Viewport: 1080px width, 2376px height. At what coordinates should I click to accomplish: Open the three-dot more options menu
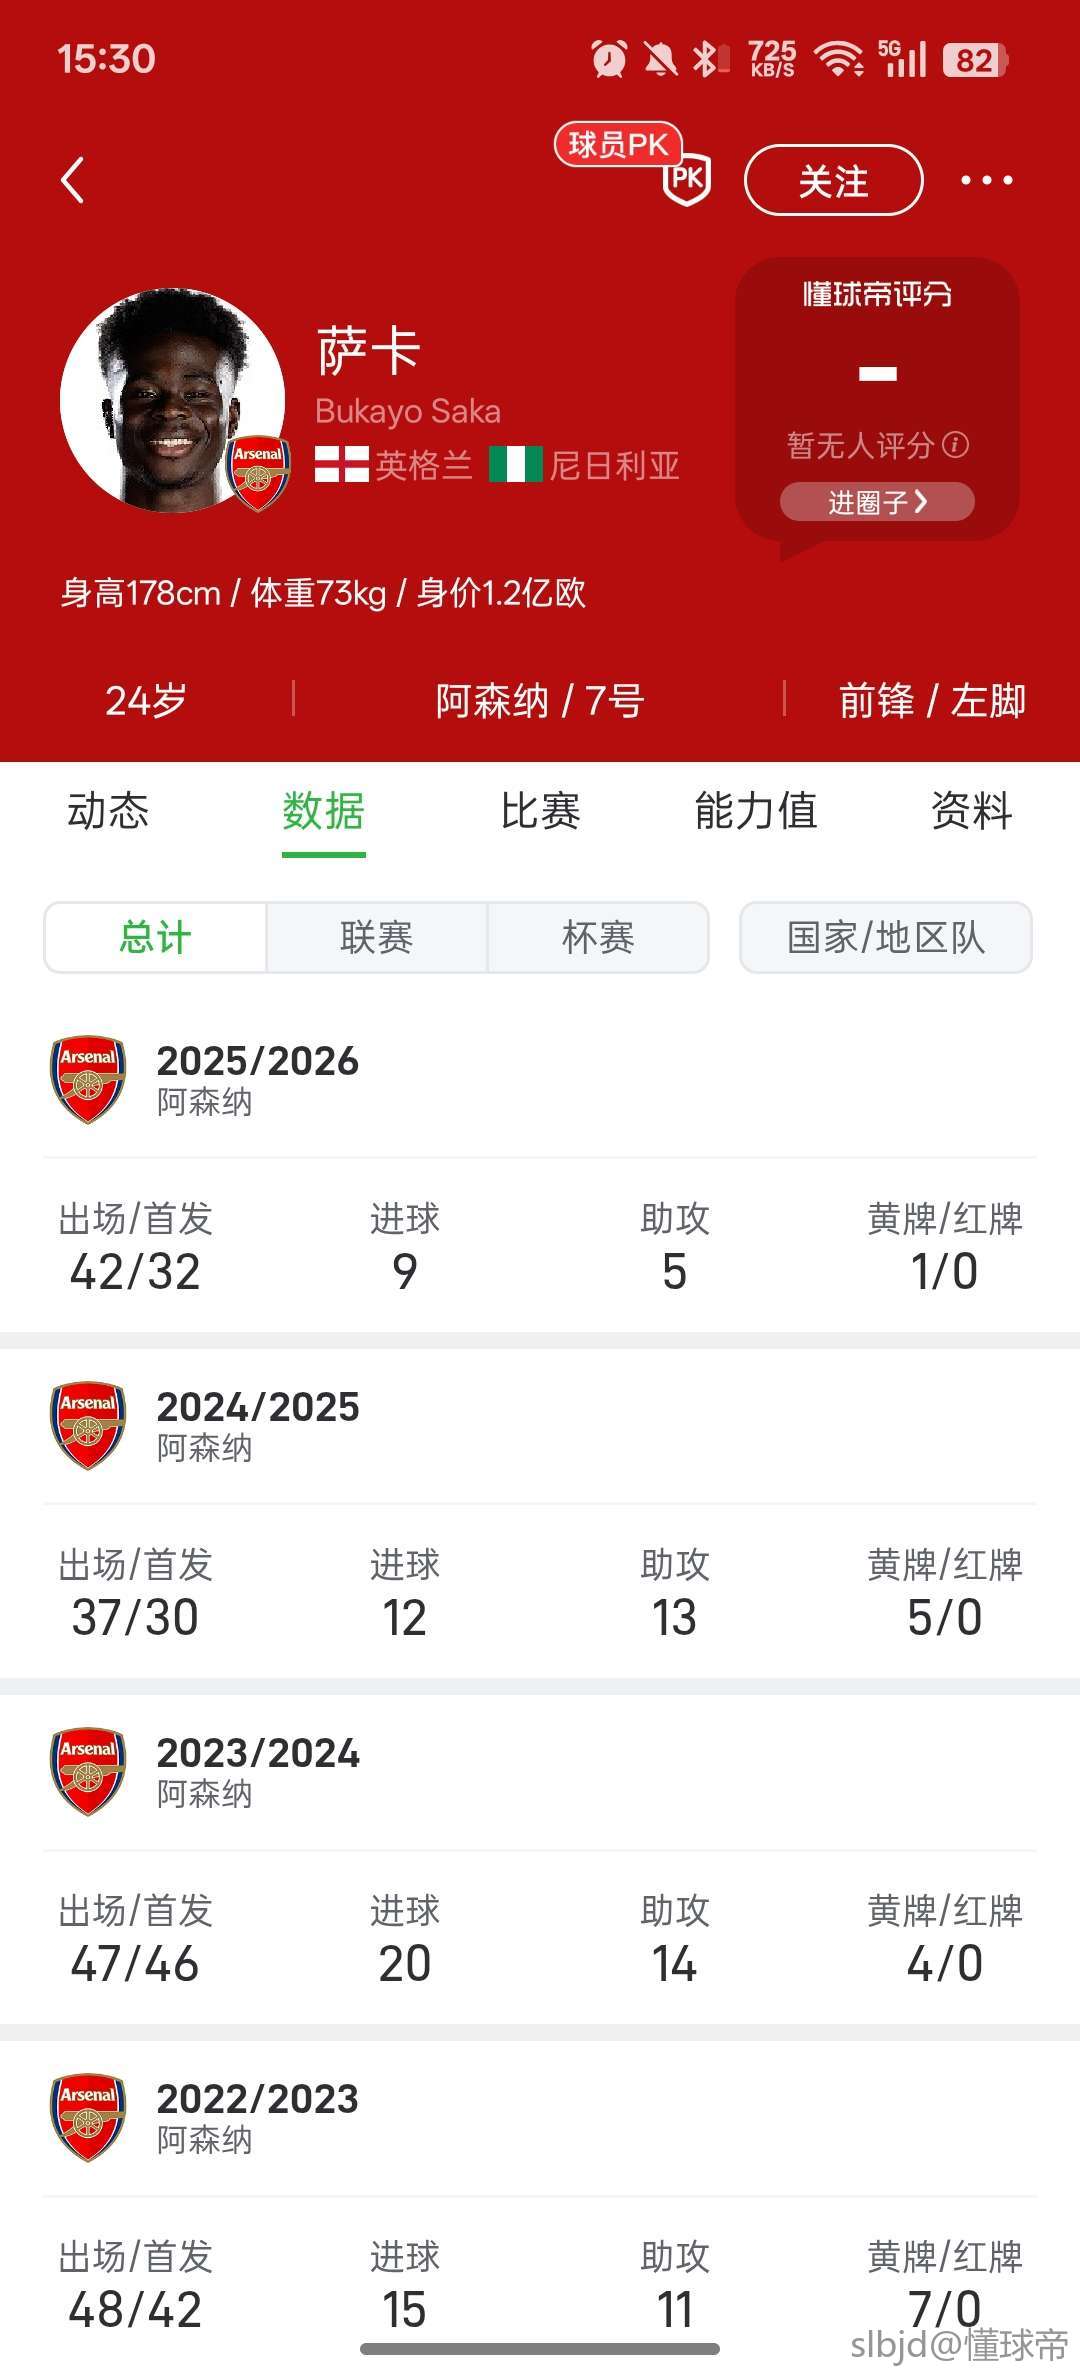click(986, 181)
